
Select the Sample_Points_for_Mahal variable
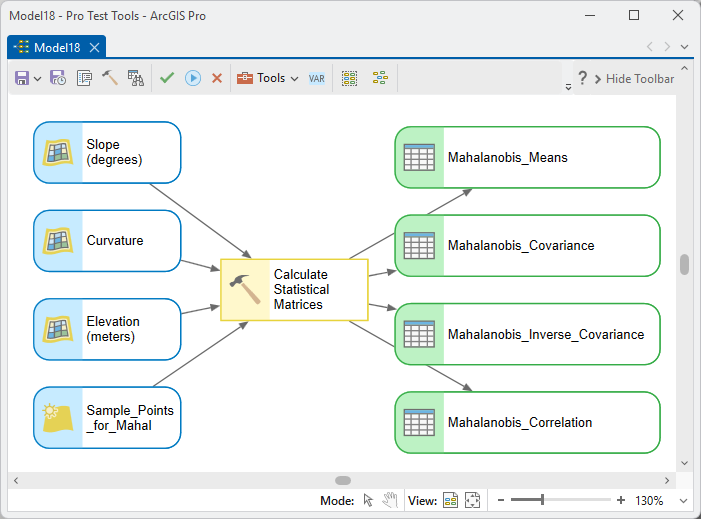[107, 418]
